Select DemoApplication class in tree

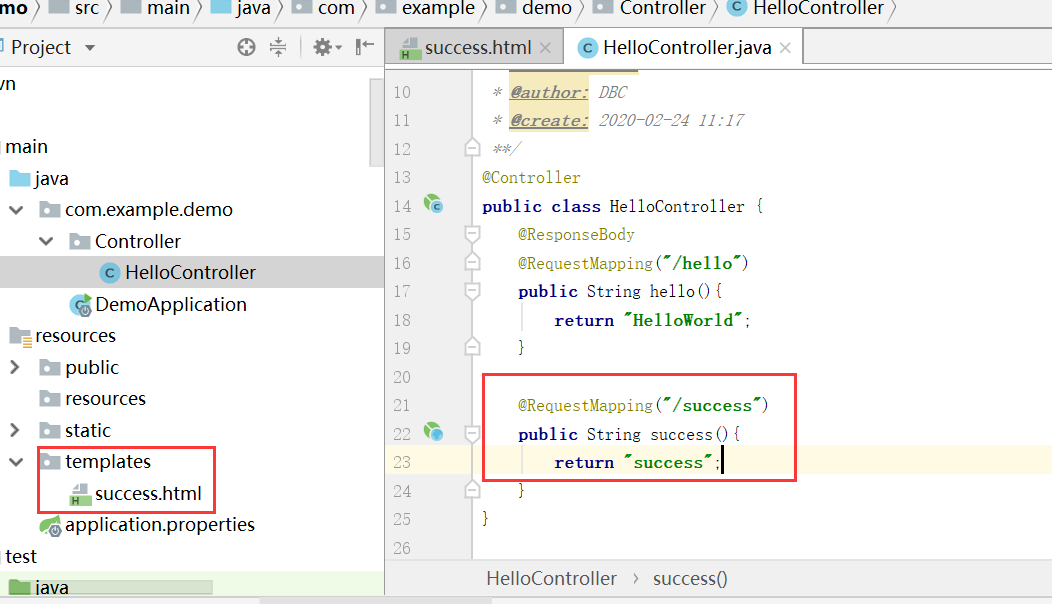pyautogui.click(x=170, y=305)
